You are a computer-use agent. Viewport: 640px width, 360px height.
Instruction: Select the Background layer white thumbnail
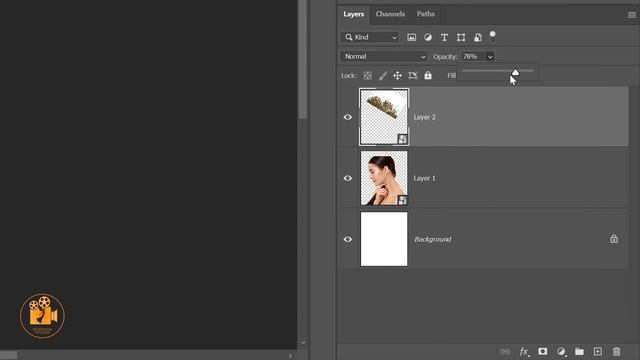[384, 239]
